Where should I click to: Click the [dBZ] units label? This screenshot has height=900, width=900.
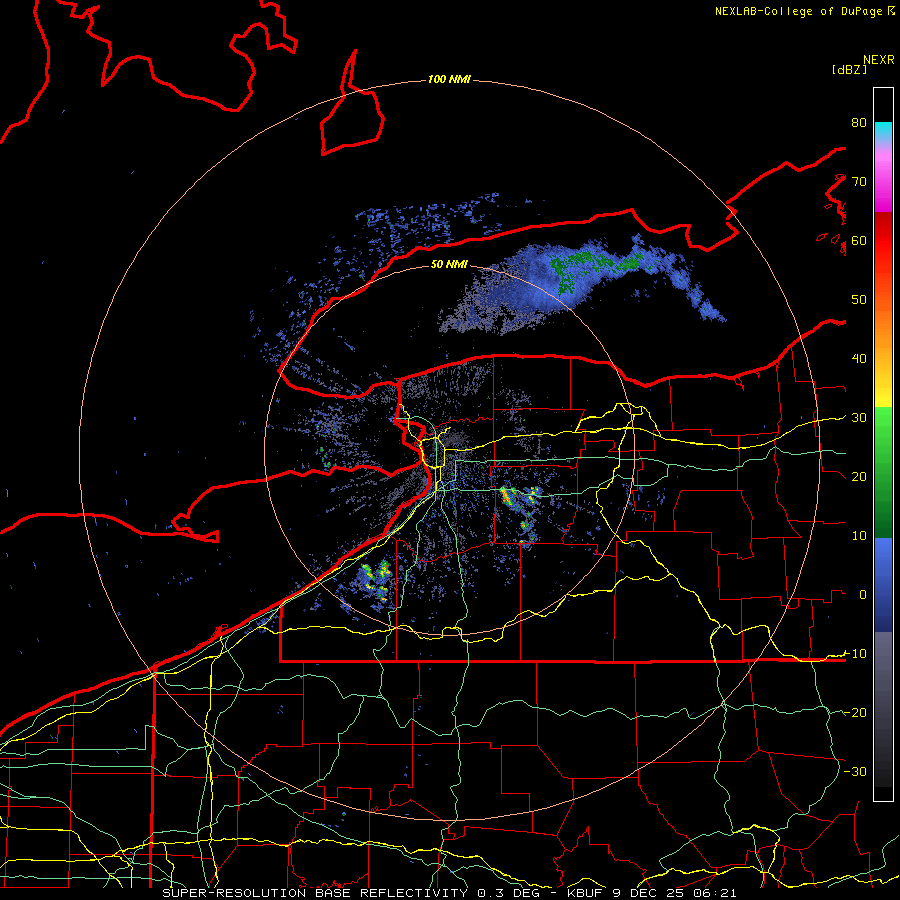point(849,69)
